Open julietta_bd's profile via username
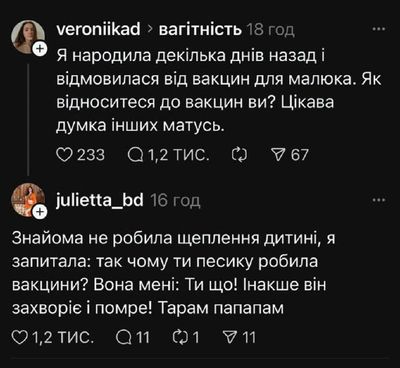Screen dimensions: 400x368 [x=100, y=200]
